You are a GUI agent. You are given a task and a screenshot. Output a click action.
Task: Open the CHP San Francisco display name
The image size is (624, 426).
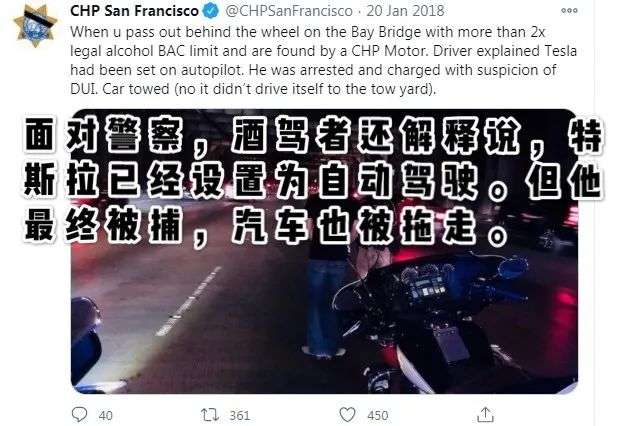coord(135,11)
